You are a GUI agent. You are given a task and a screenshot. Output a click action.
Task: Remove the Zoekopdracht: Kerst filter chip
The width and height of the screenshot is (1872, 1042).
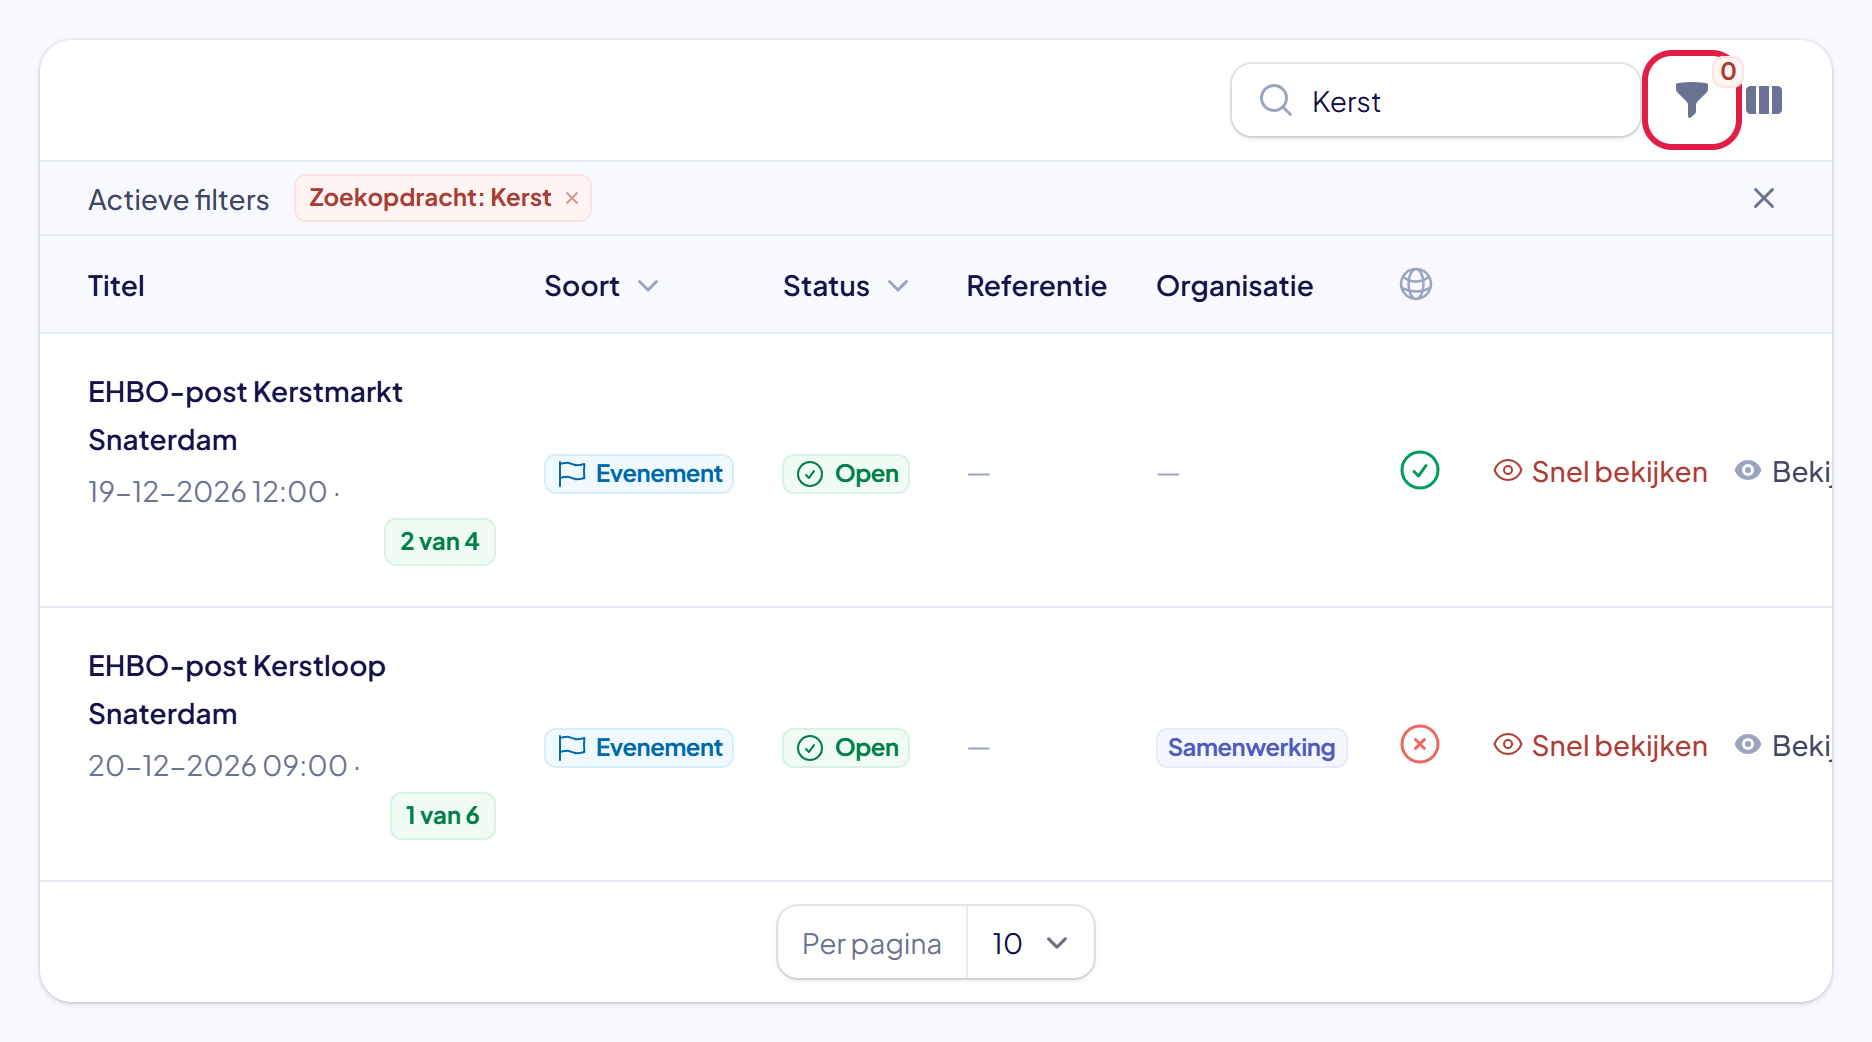click(572, 198)
